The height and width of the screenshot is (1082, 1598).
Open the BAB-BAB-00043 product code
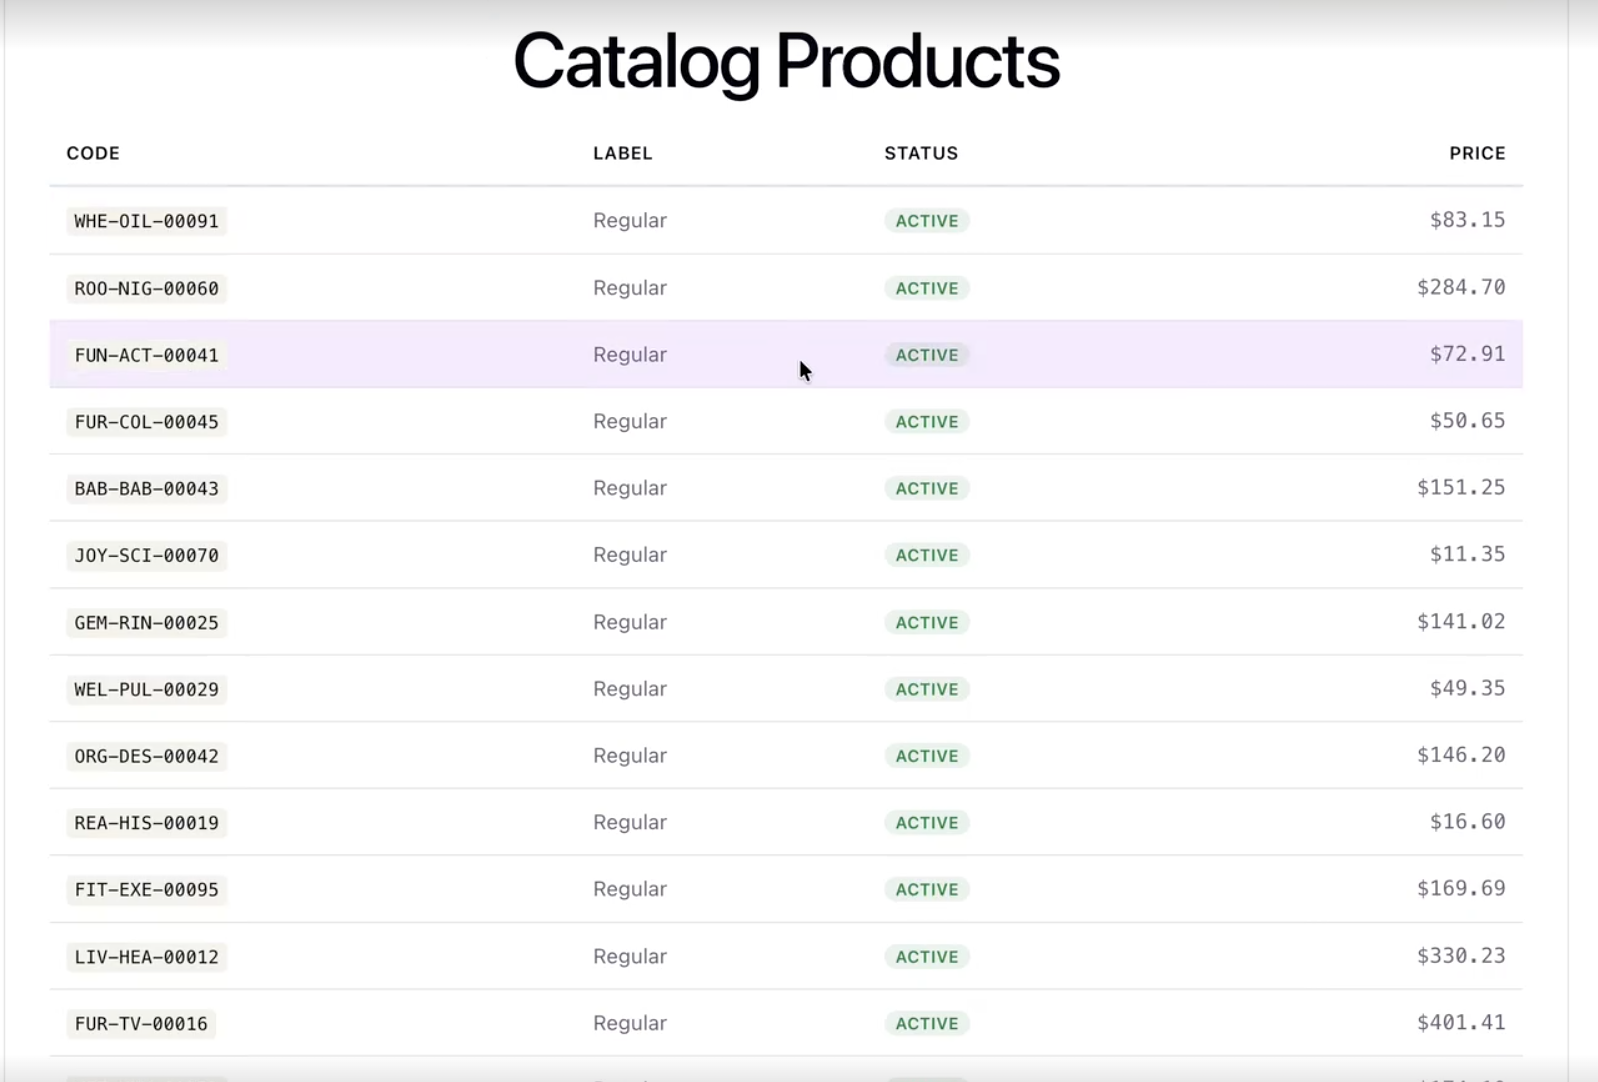tap(146, 489)
